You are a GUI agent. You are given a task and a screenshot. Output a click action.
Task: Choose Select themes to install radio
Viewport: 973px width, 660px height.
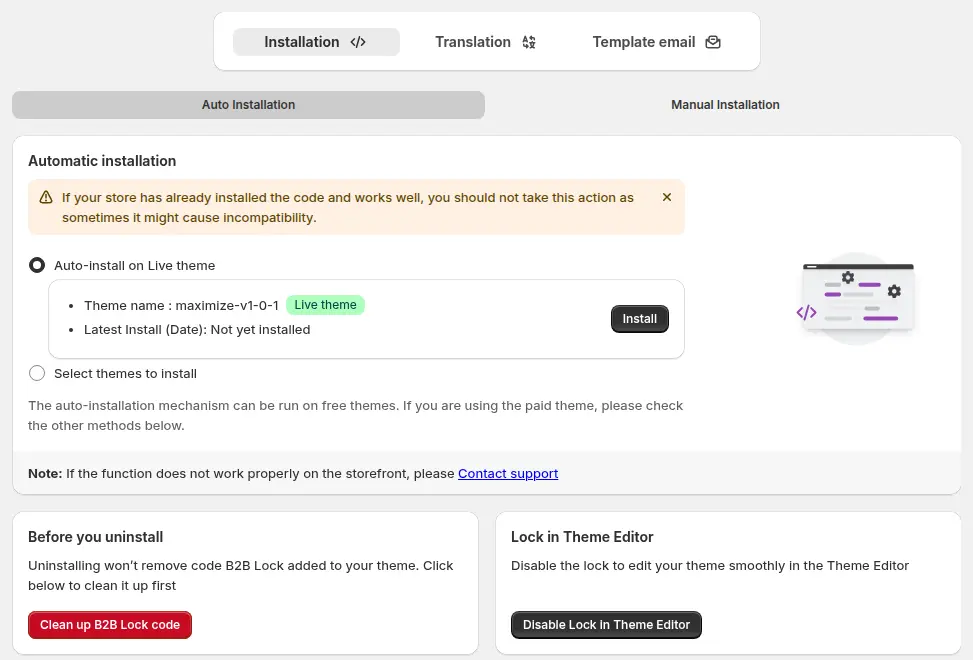[37, 373]
